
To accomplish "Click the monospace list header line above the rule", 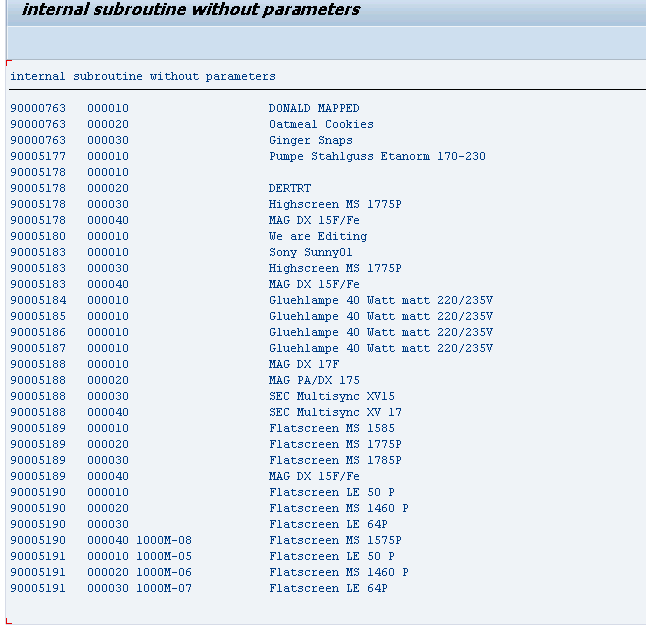I will click(143, 76).
